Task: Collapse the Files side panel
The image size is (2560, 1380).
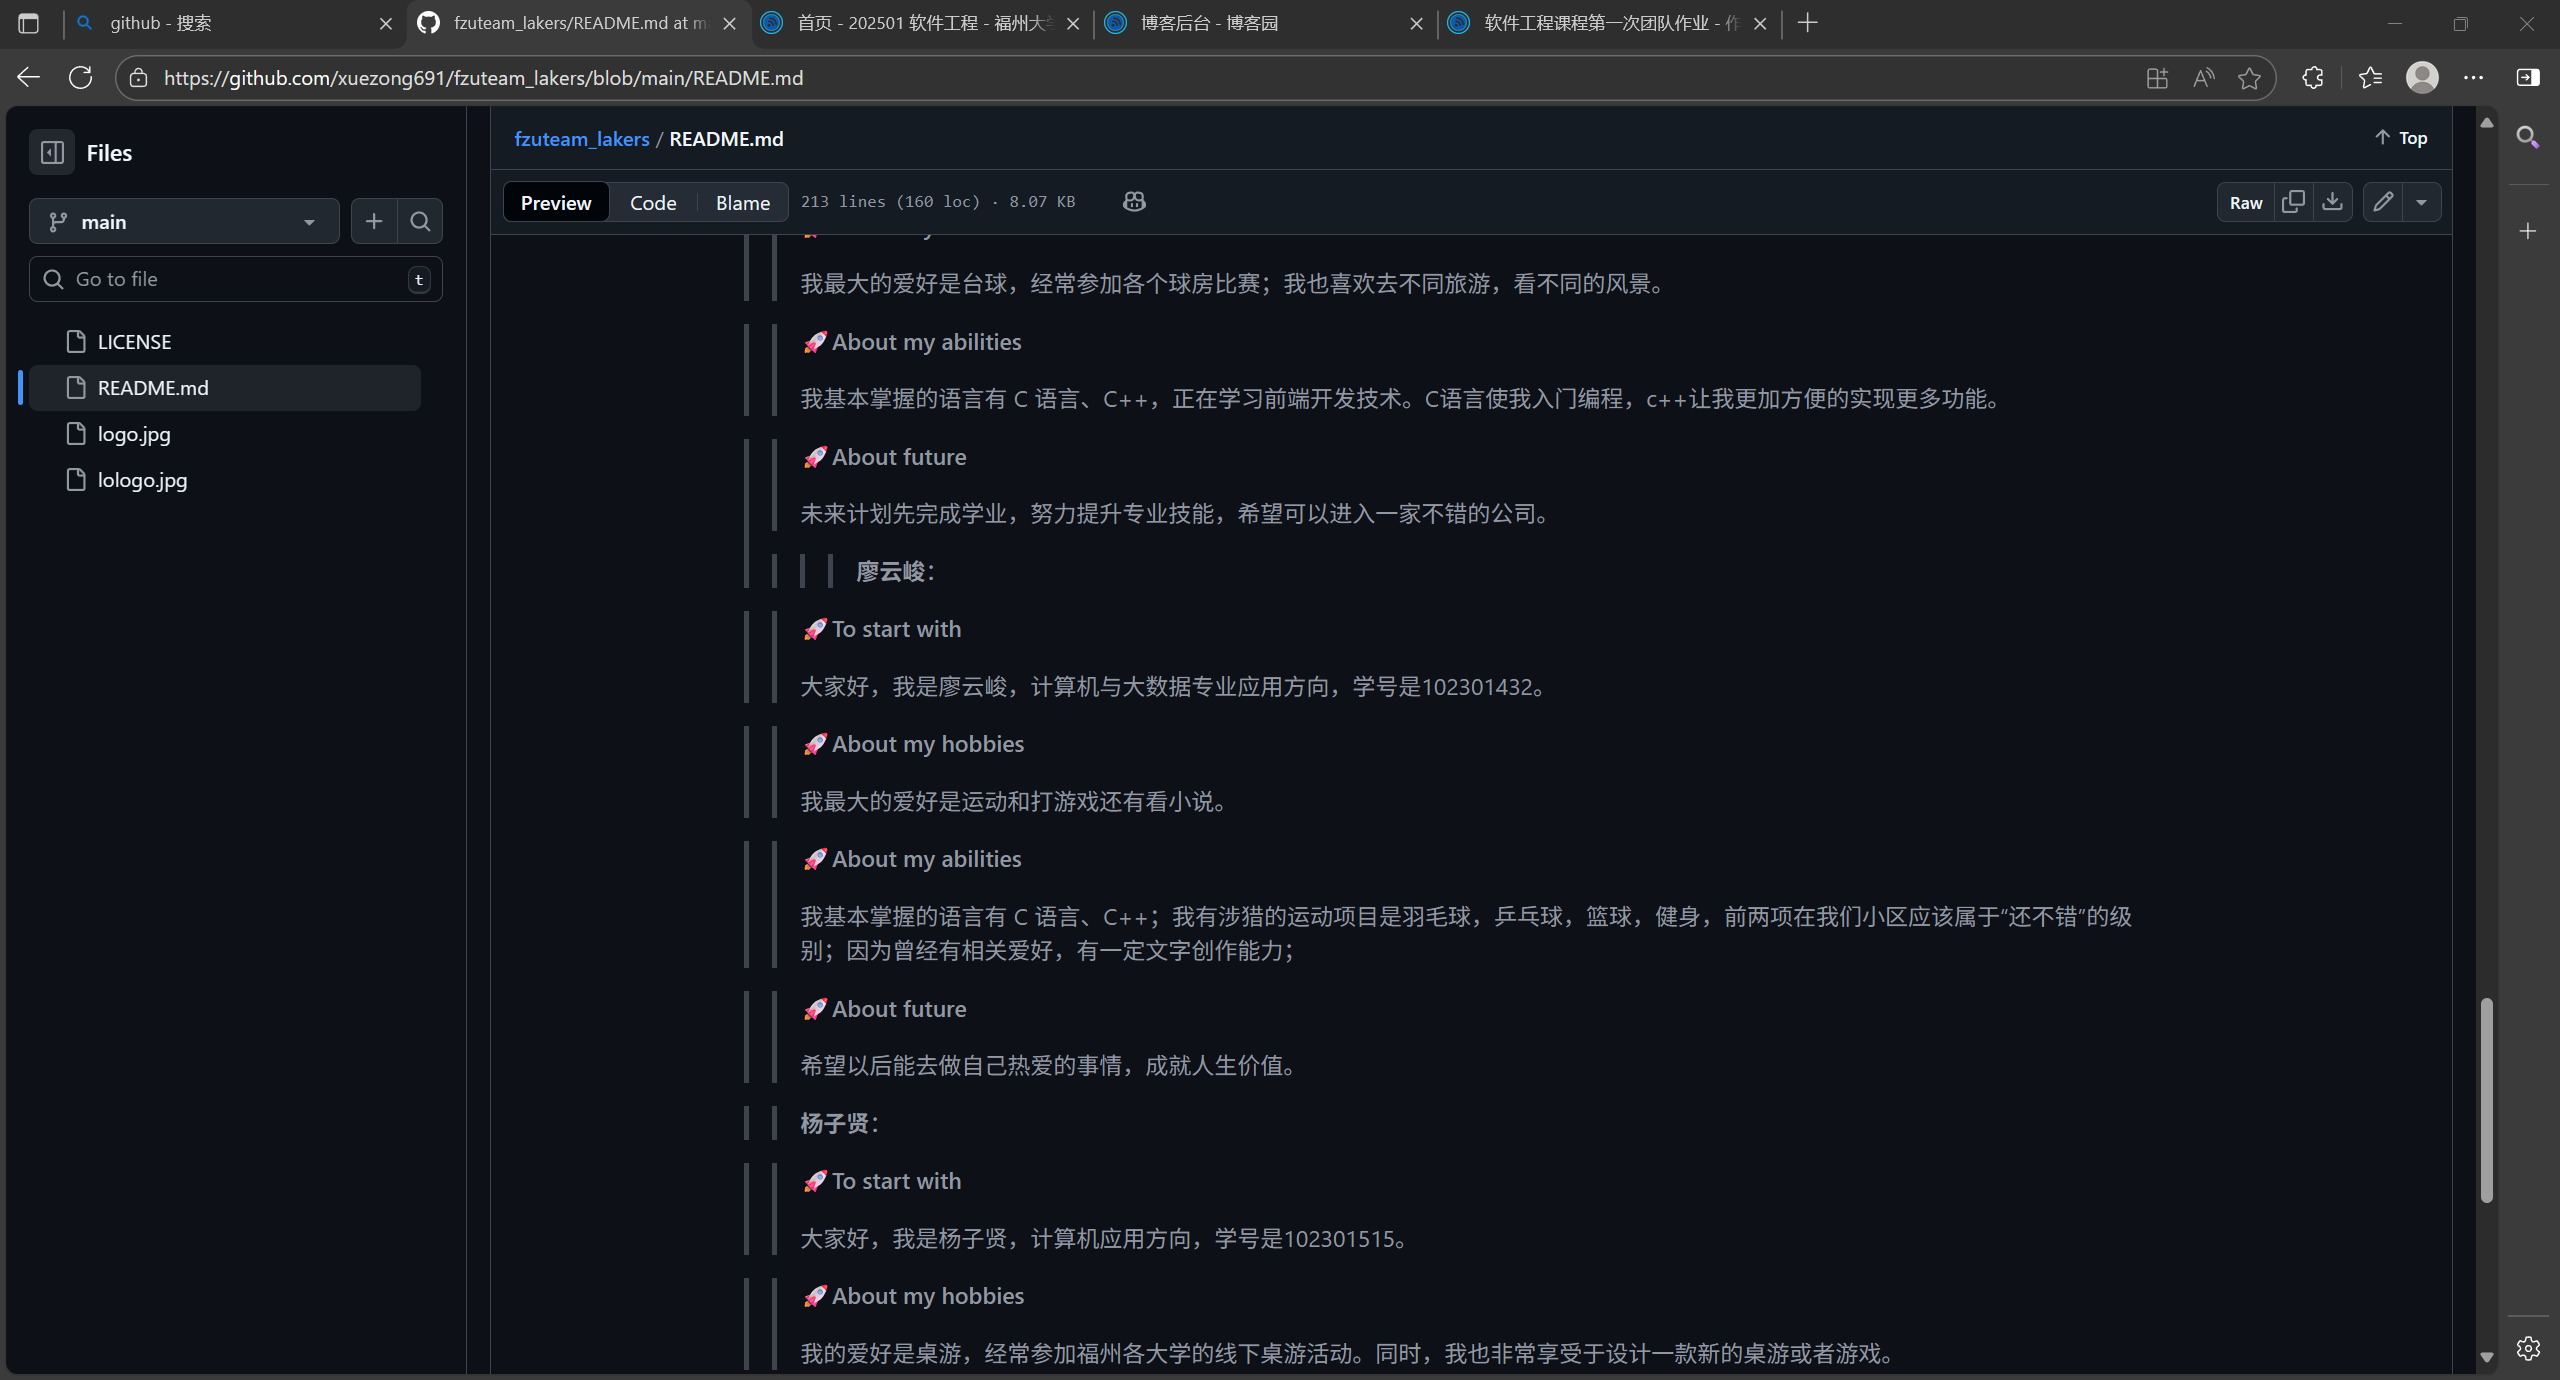Action: (x=52, y=152)
